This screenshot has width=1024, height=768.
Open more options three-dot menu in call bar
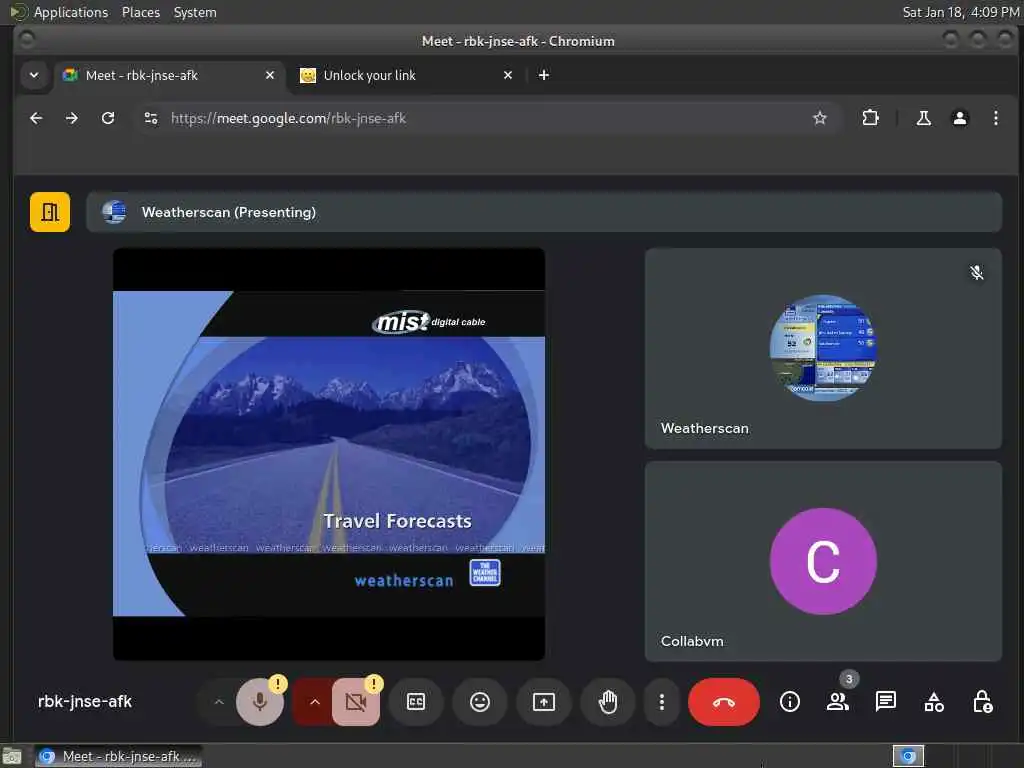[662, 702]
